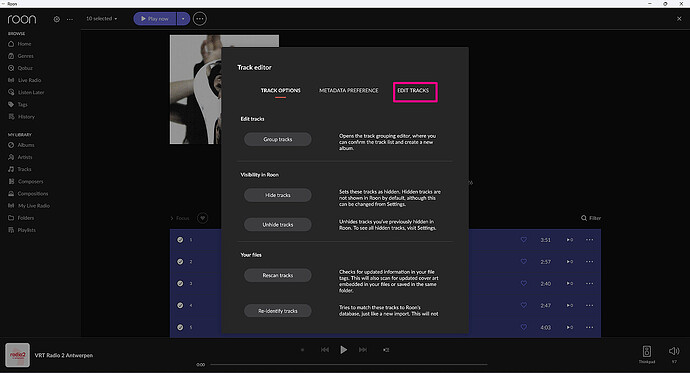The image size is (690, 373).
Task: Open the settings gear next to Roon logo
Action: 57,19
